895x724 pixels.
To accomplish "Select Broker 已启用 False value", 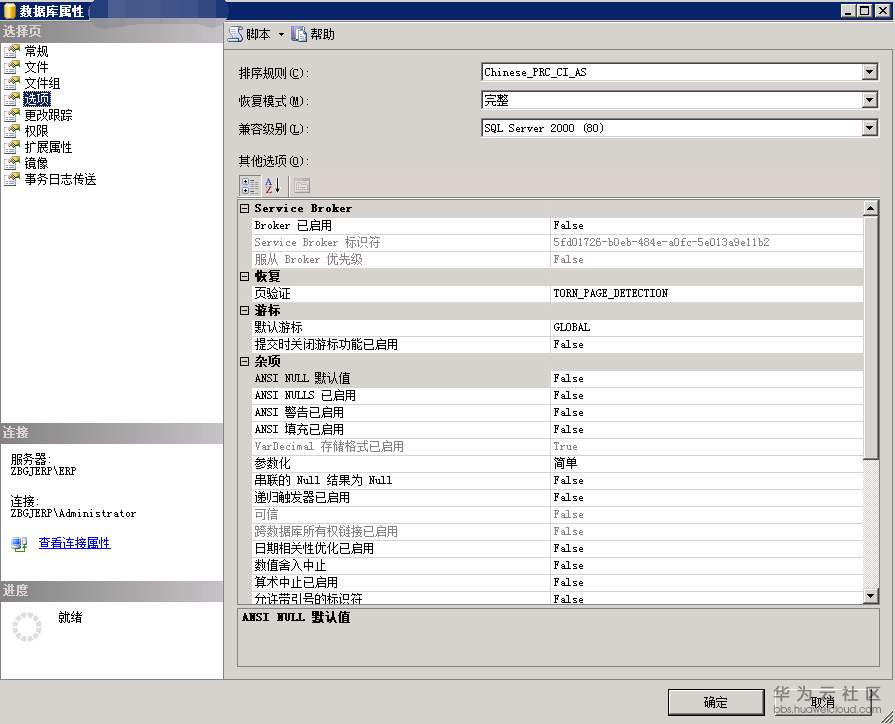I will pyautogui.click(x=707, y=226).
